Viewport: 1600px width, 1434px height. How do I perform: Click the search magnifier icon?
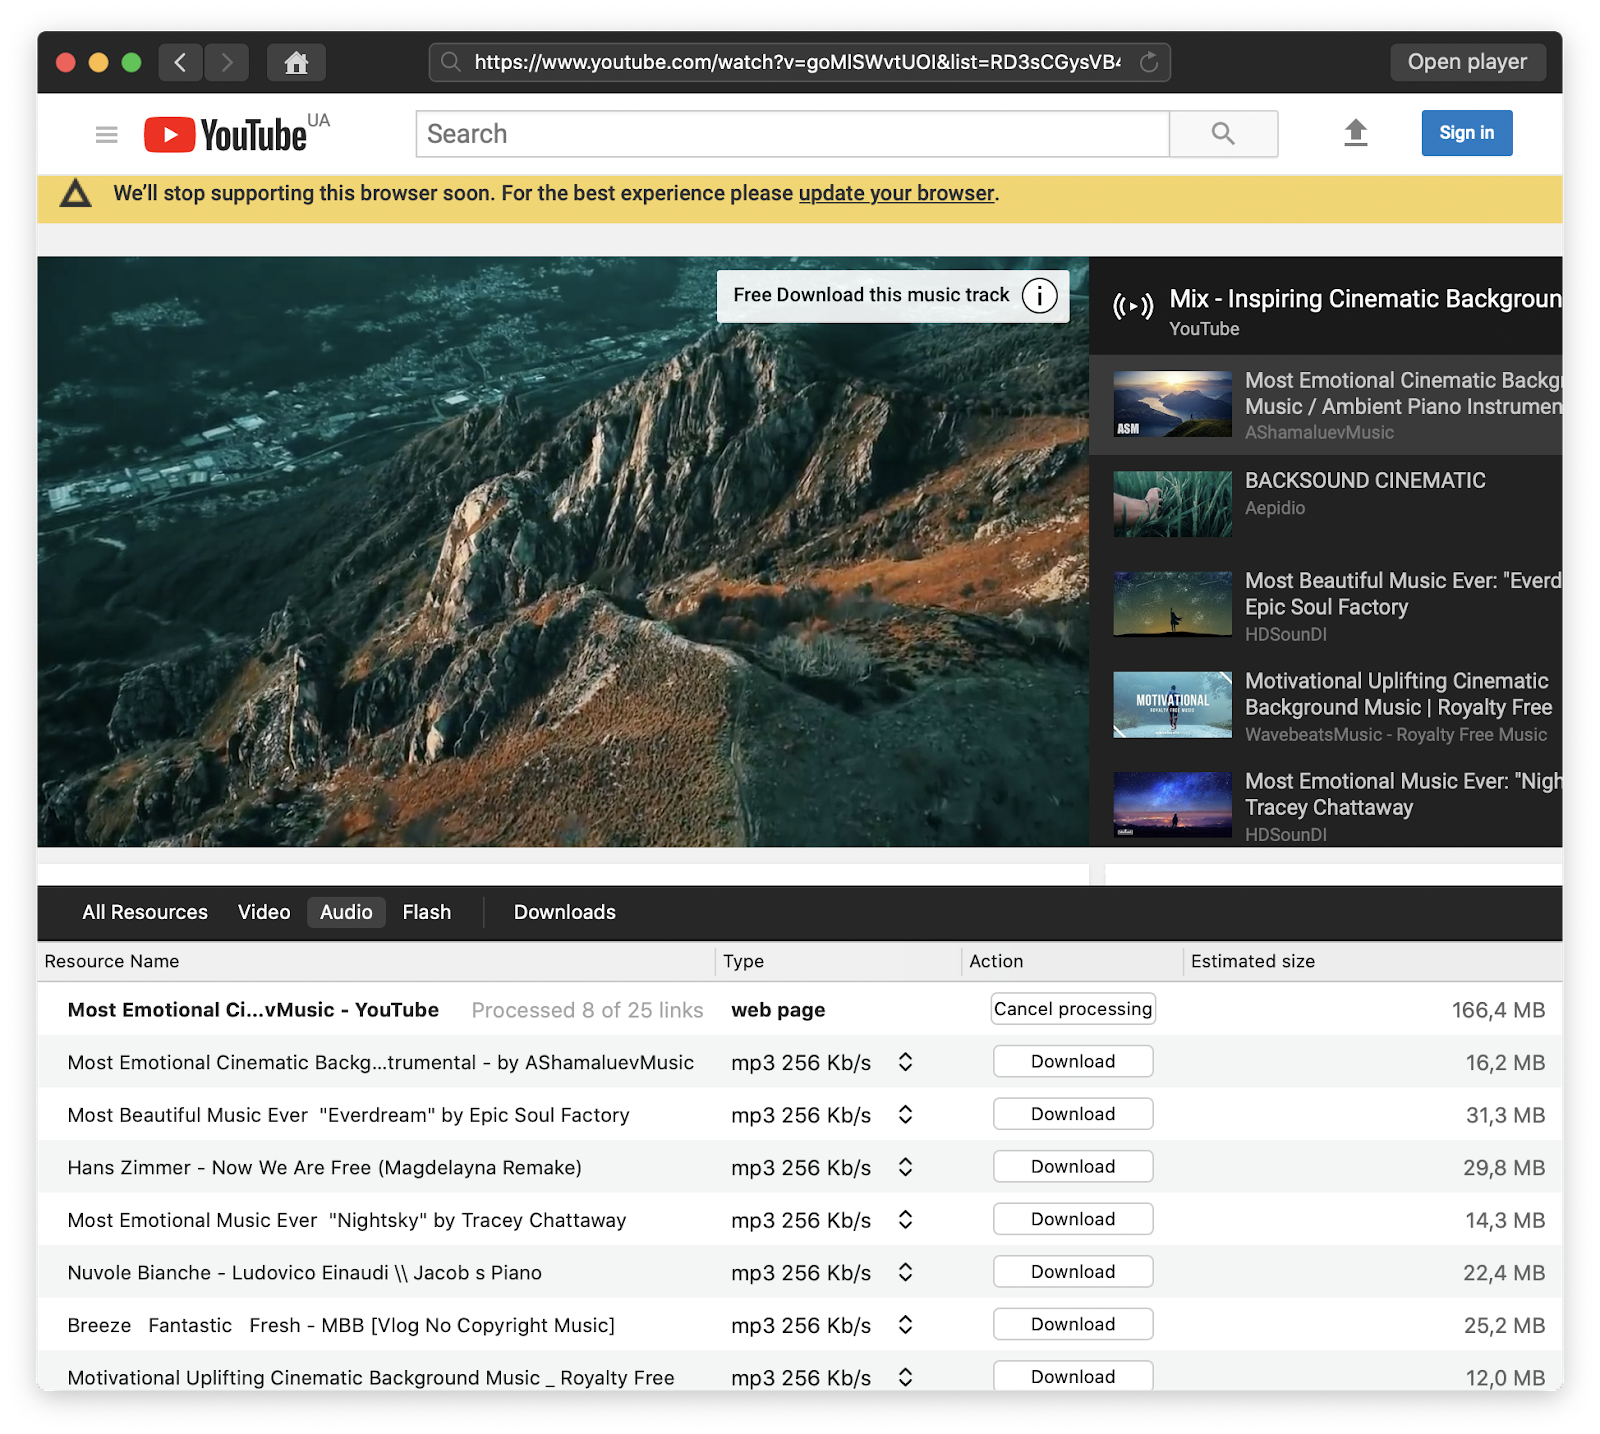point(1223,133)
